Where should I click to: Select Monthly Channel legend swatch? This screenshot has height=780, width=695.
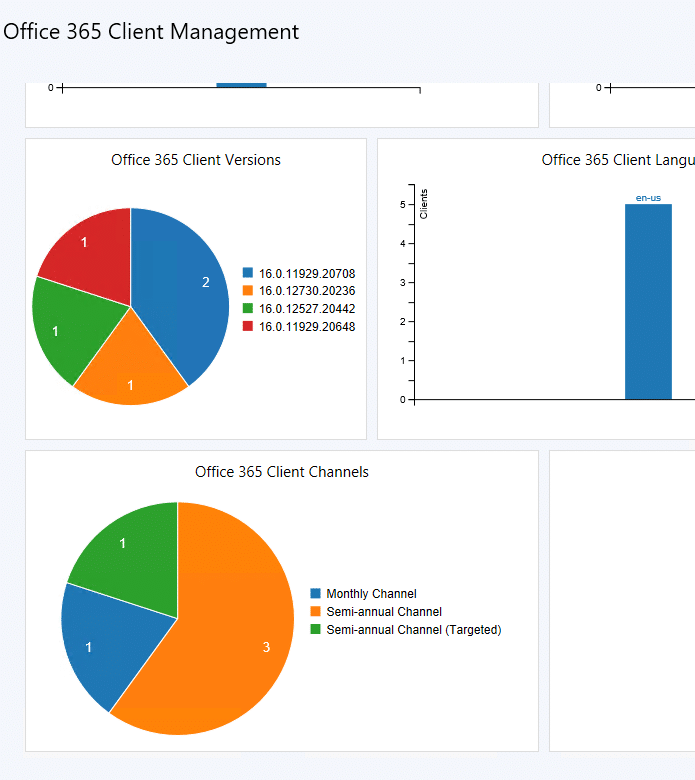click(316, 594)
